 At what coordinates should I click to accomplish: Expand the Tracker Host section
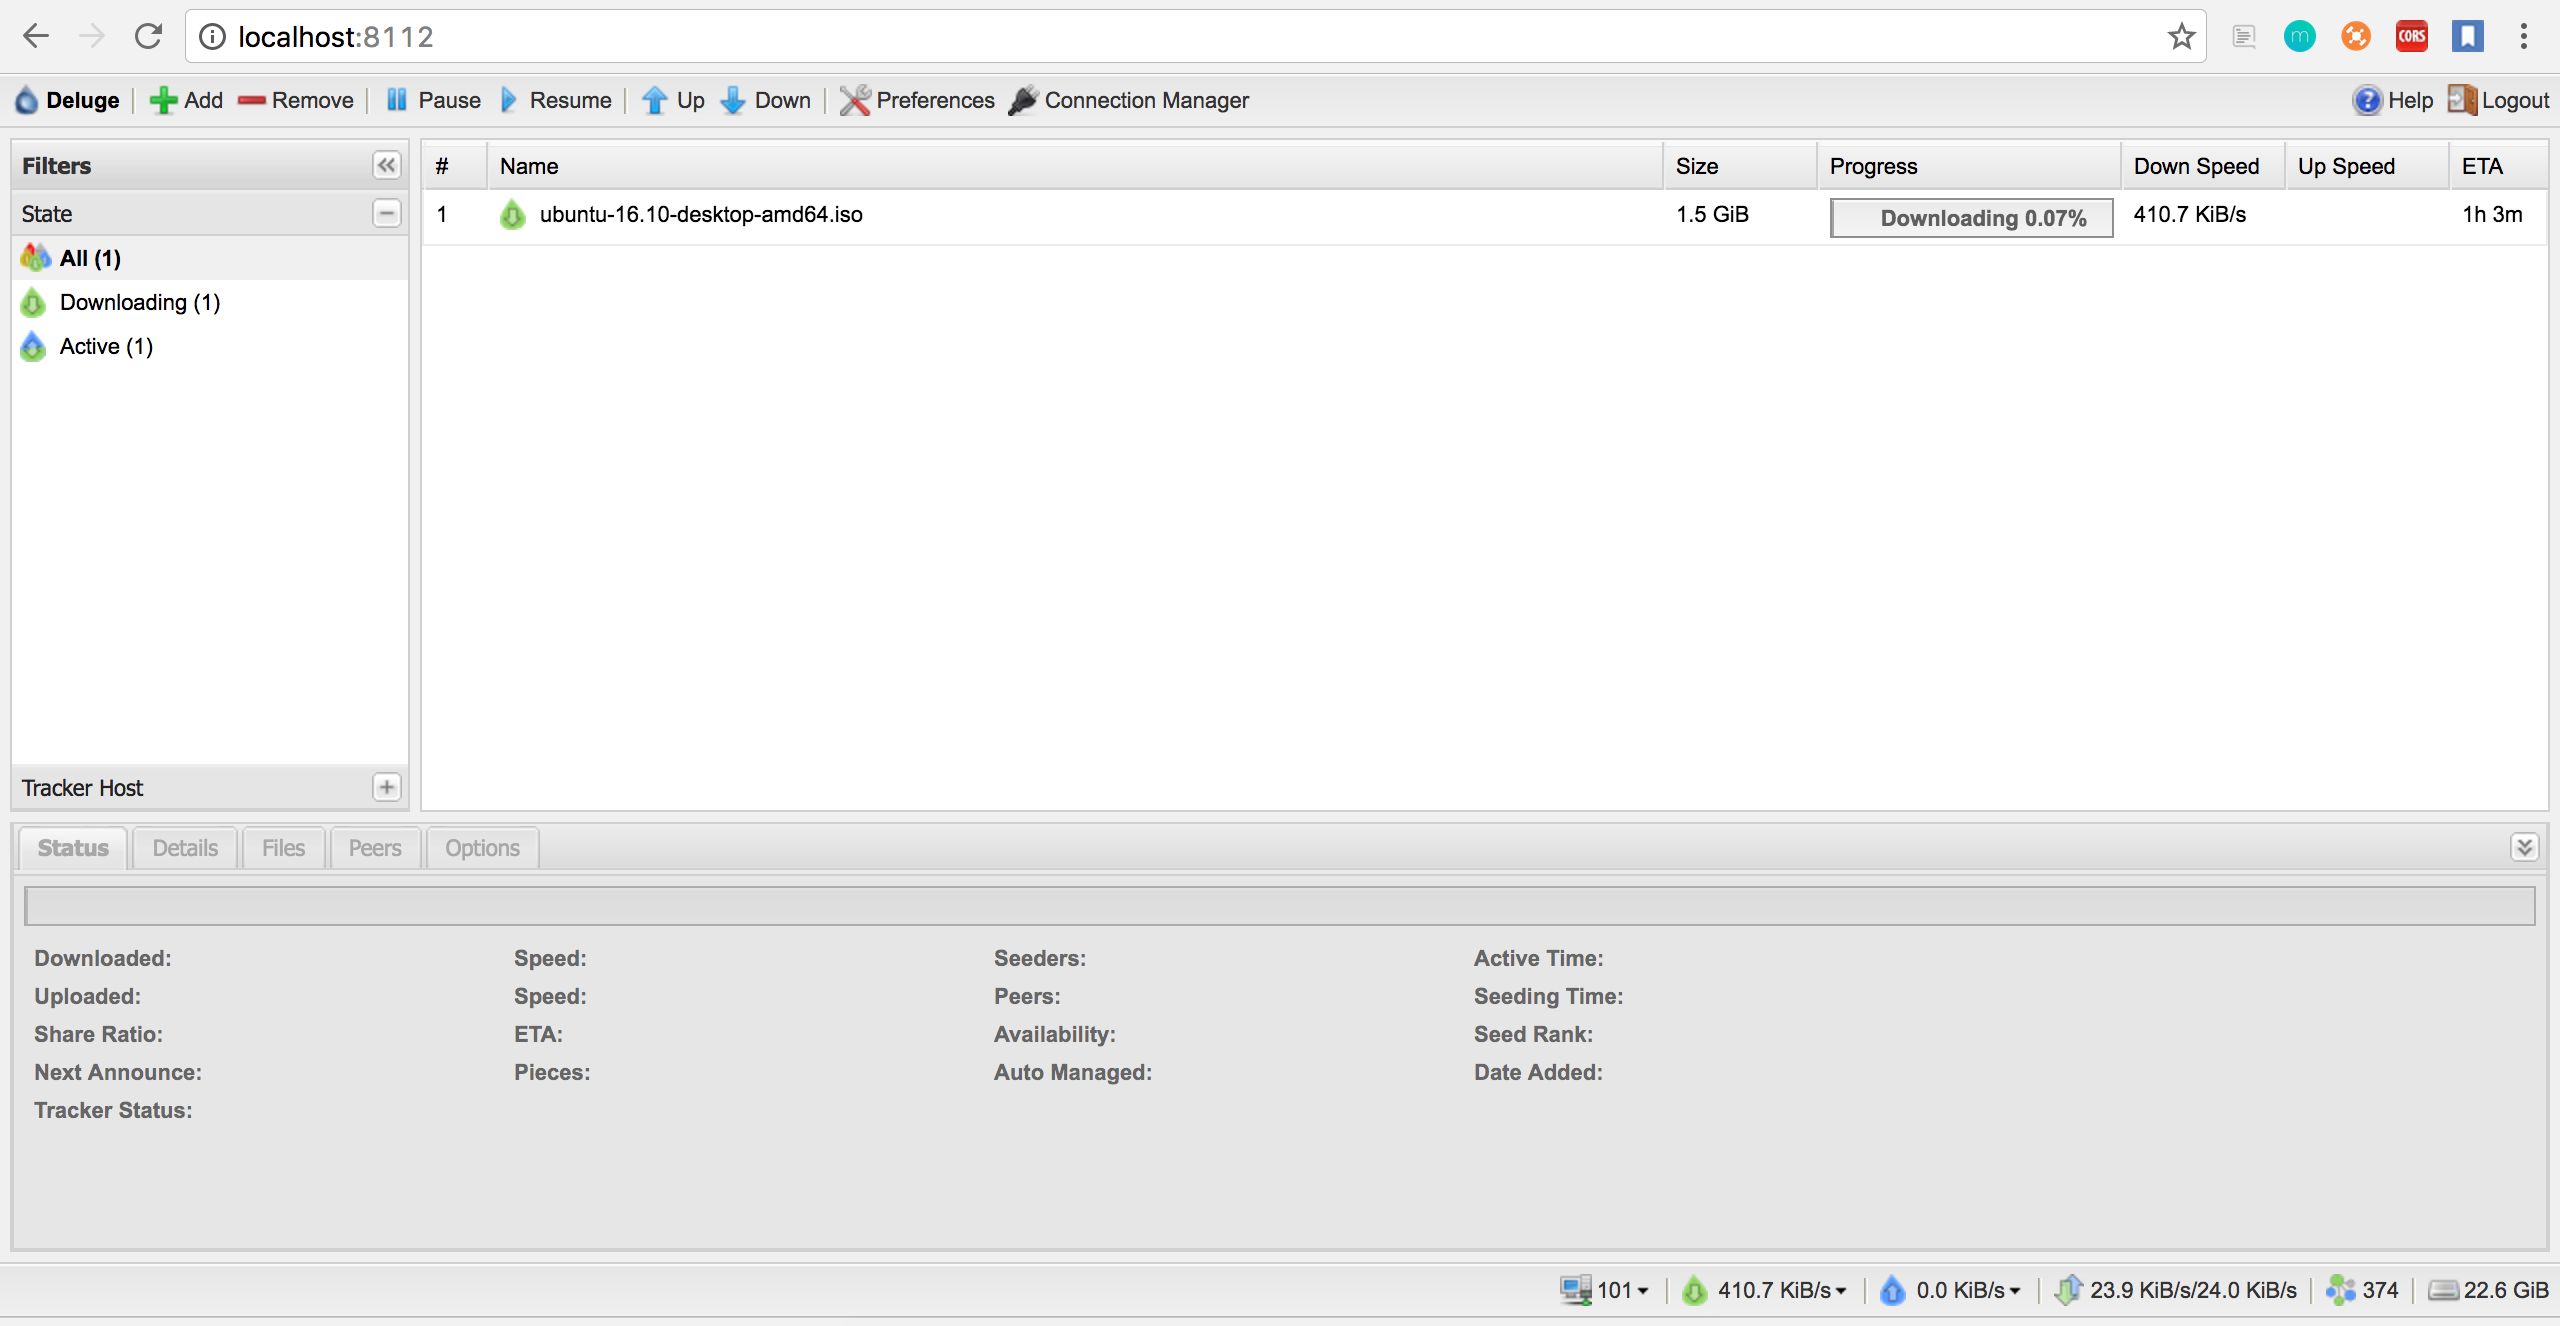pos(386,788)
